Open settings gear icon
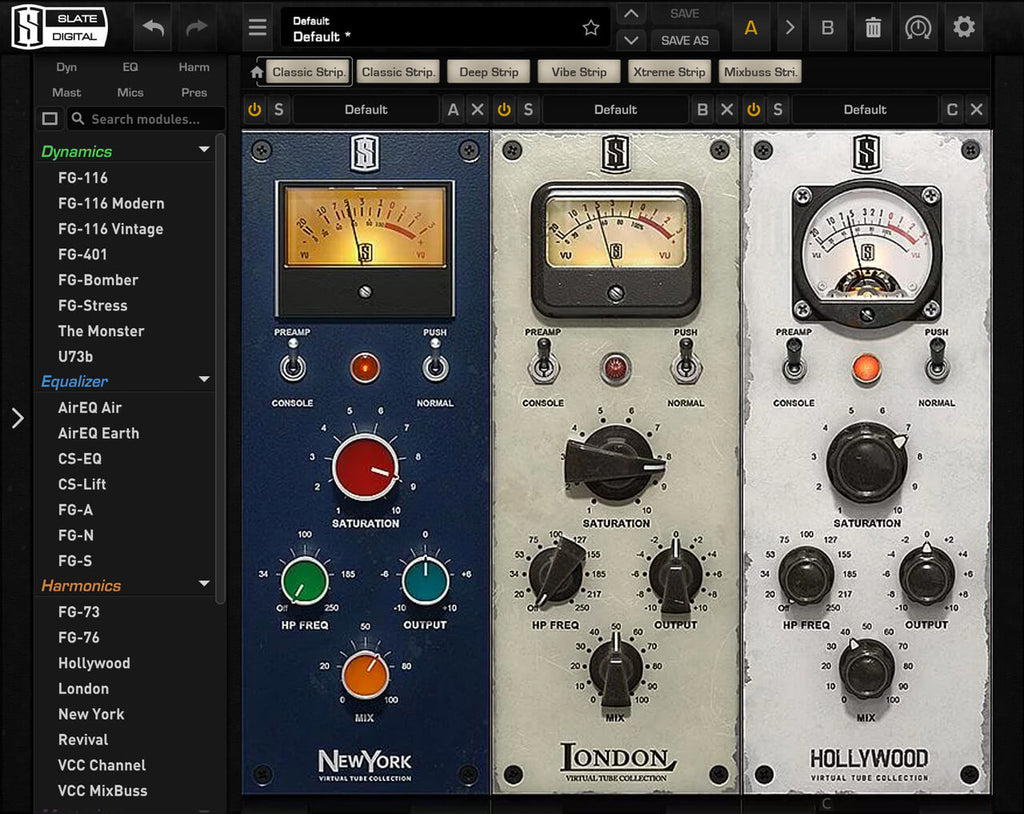Screen dimensions: 1024x814 (963, 27)
